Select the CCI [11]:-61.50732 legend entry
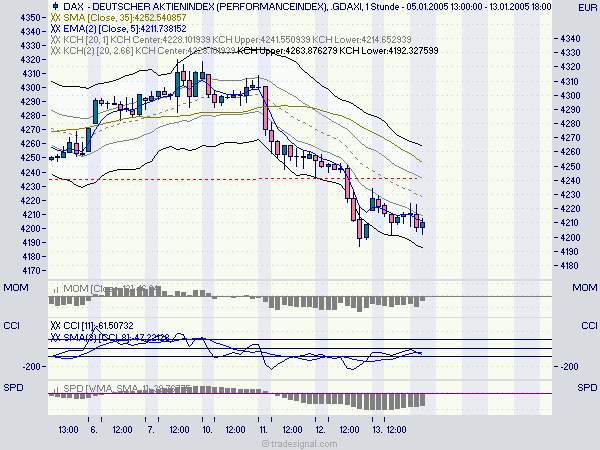The height and width of the screenshot is (450, 600). pos(98,326)
